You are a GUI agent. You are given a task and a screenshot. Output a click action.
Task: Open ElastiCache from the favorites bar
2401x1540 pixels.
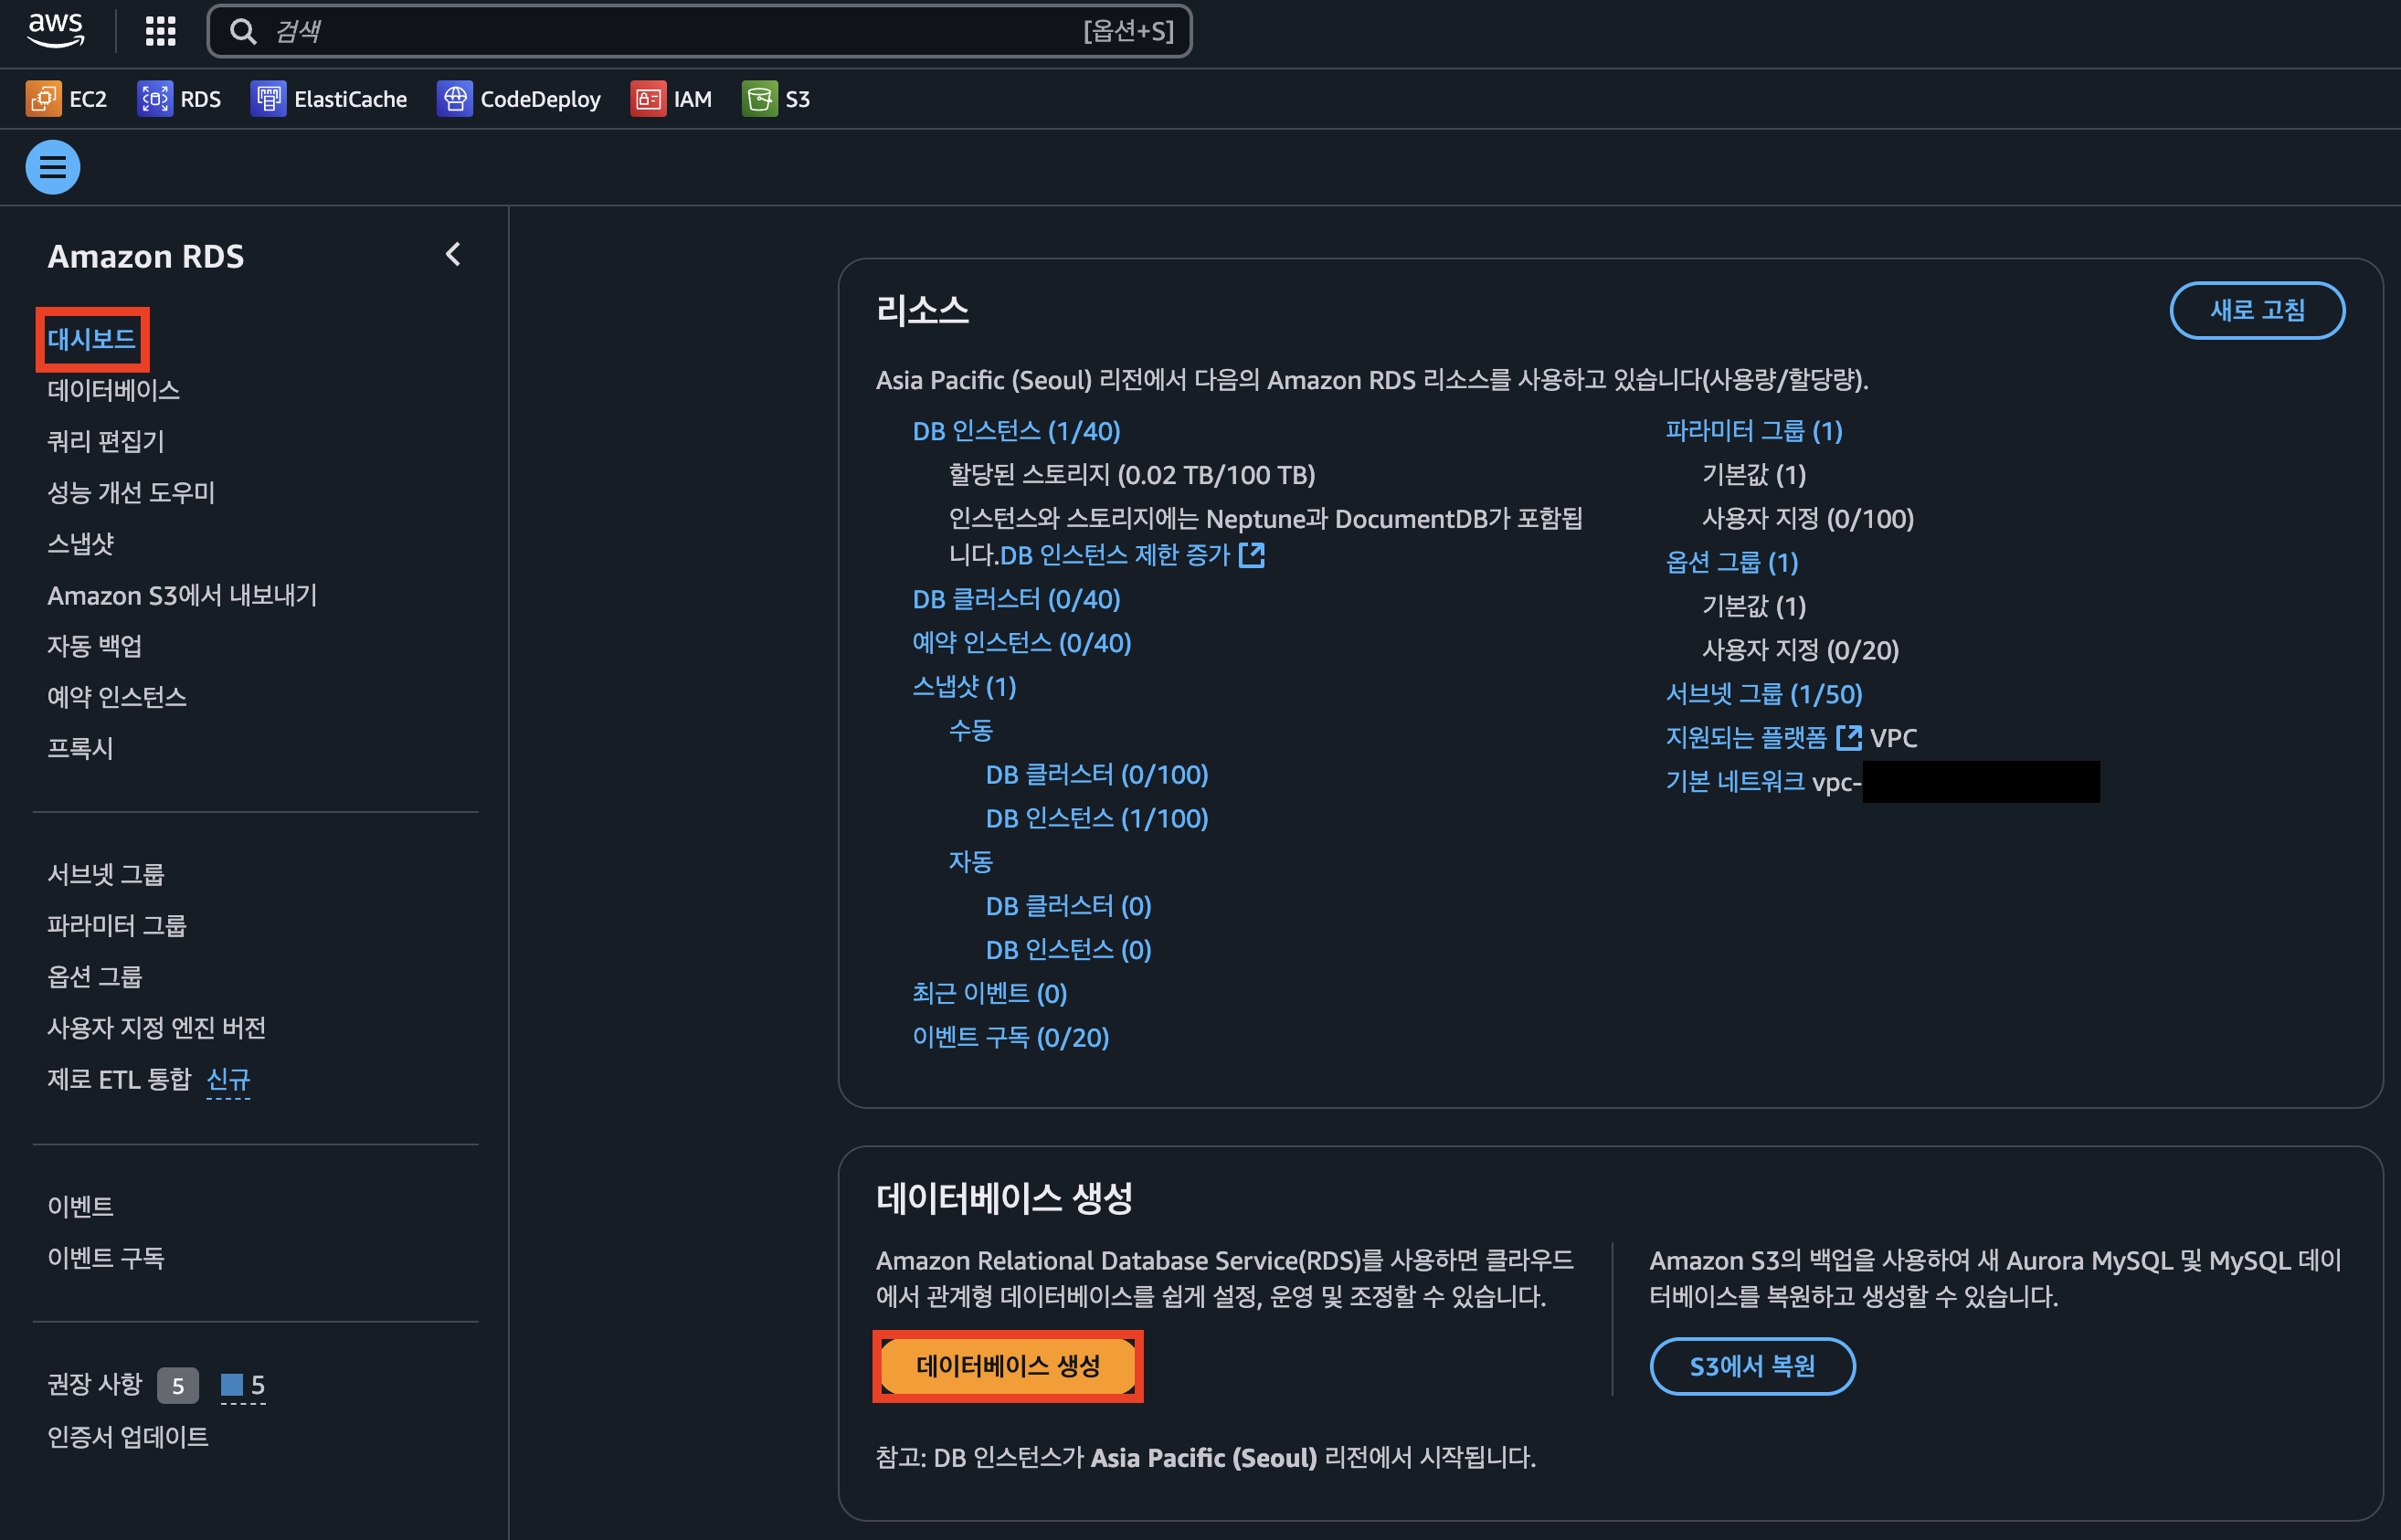click(329, 99)
